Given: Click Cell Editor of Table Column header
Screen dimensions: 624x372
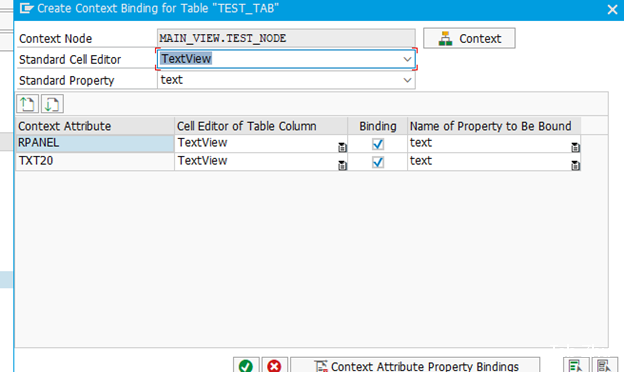Looking at the screenshot, I should coord(261,126).
